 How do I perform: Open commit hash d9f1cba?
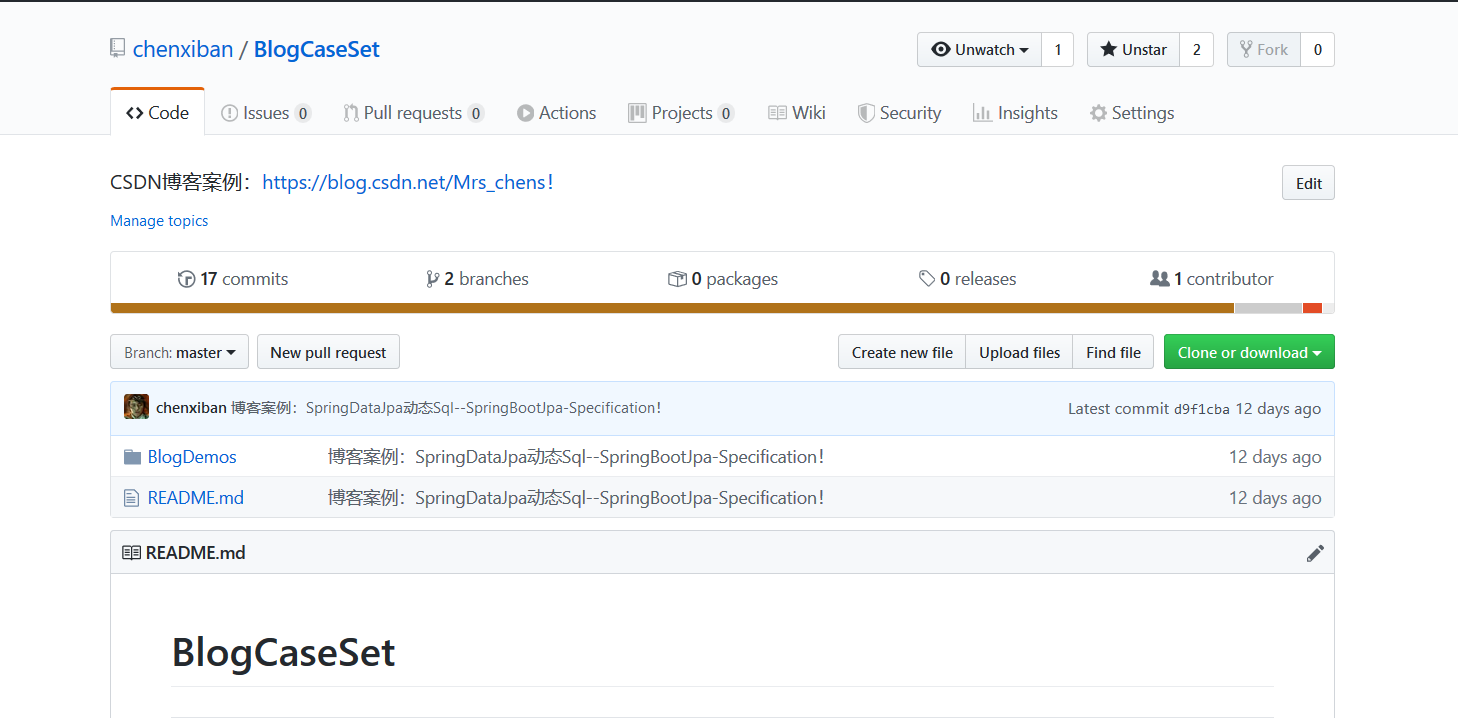(x=1202, y=409)
